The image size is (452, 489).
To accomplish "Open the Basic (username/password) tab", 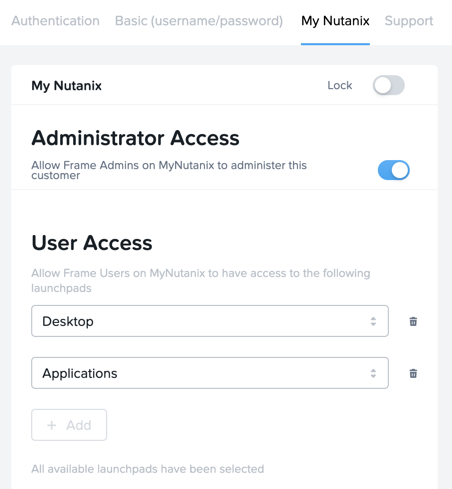I will pyautogui.click(x=199, y=21).
